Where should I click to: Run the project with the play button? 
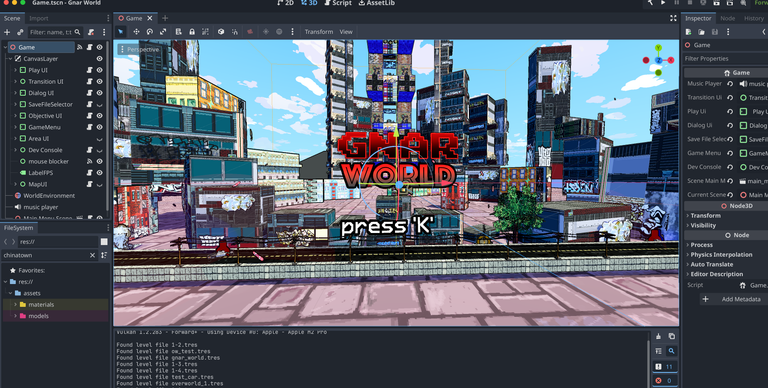pos(663,3)
